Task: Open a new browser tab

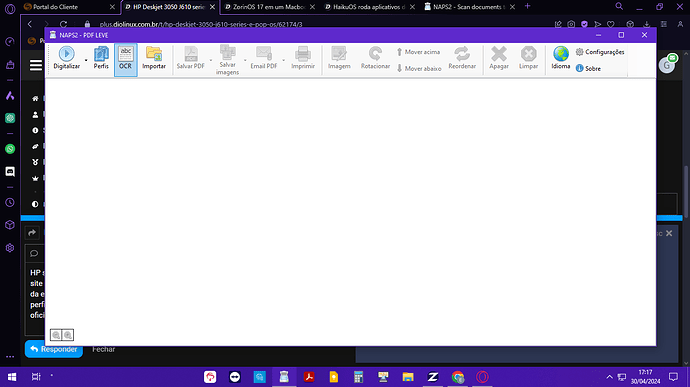Action: coord(527,6)
